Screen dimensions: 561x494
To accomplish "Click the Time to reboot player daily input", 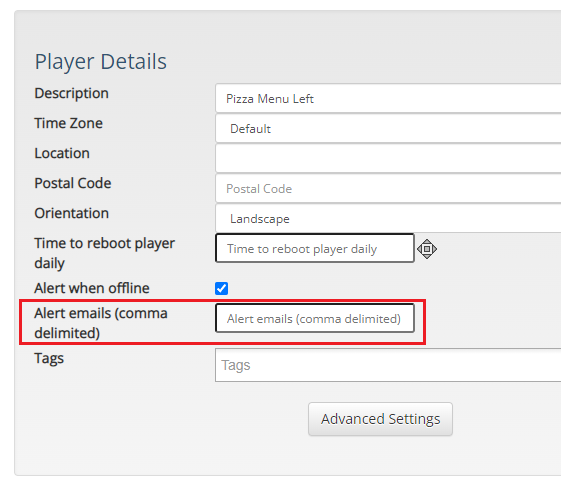I will coord(315,248).
